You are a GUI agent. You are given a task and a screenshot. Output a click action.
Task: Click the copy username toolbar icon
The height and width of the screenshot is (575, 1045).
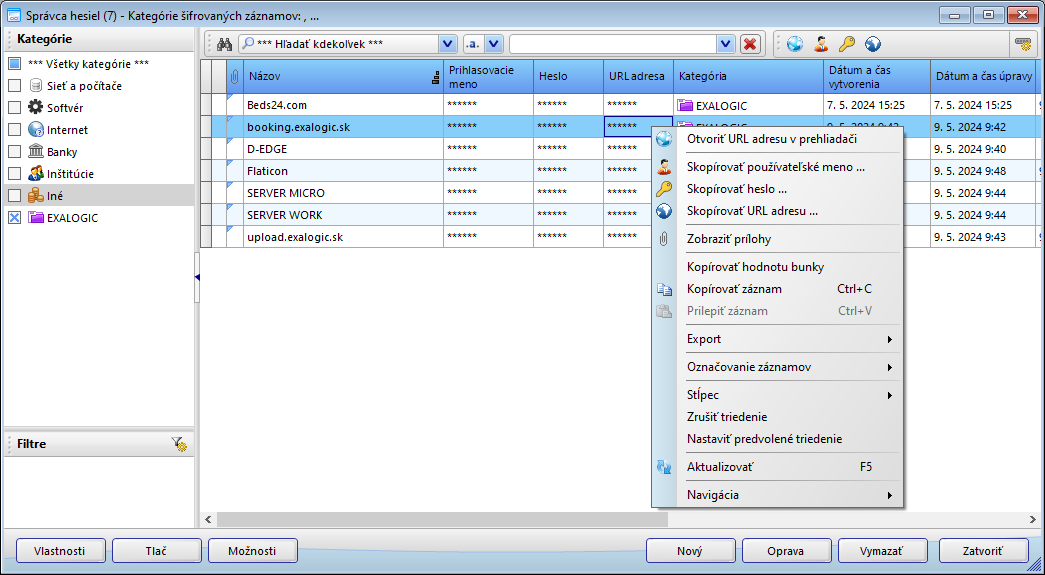point(821,45)
